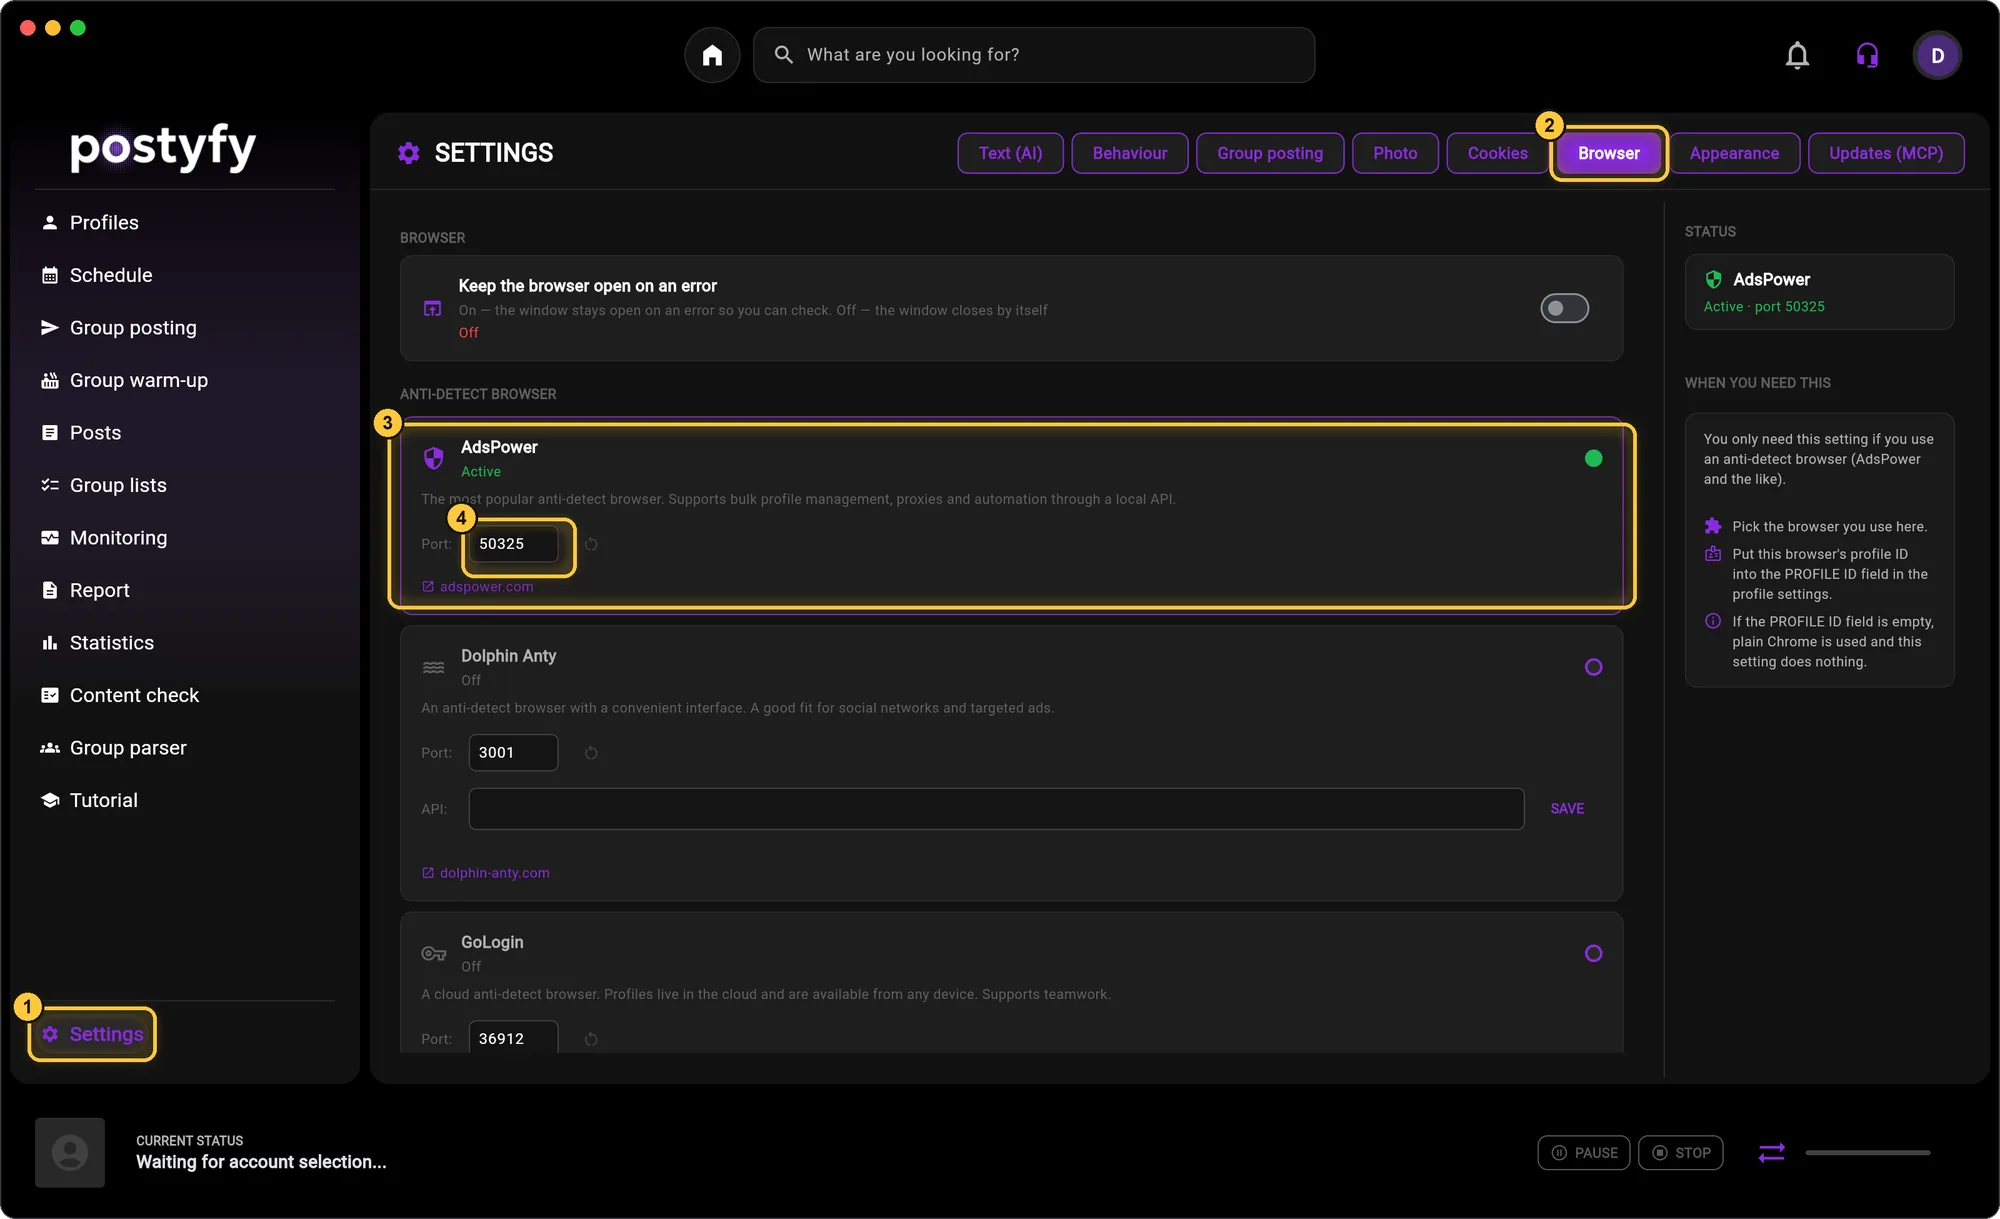The width and height of the screenshot is (2000, 1219).
Task: Open Settings in the sidebar
Action: (92, 1034)
